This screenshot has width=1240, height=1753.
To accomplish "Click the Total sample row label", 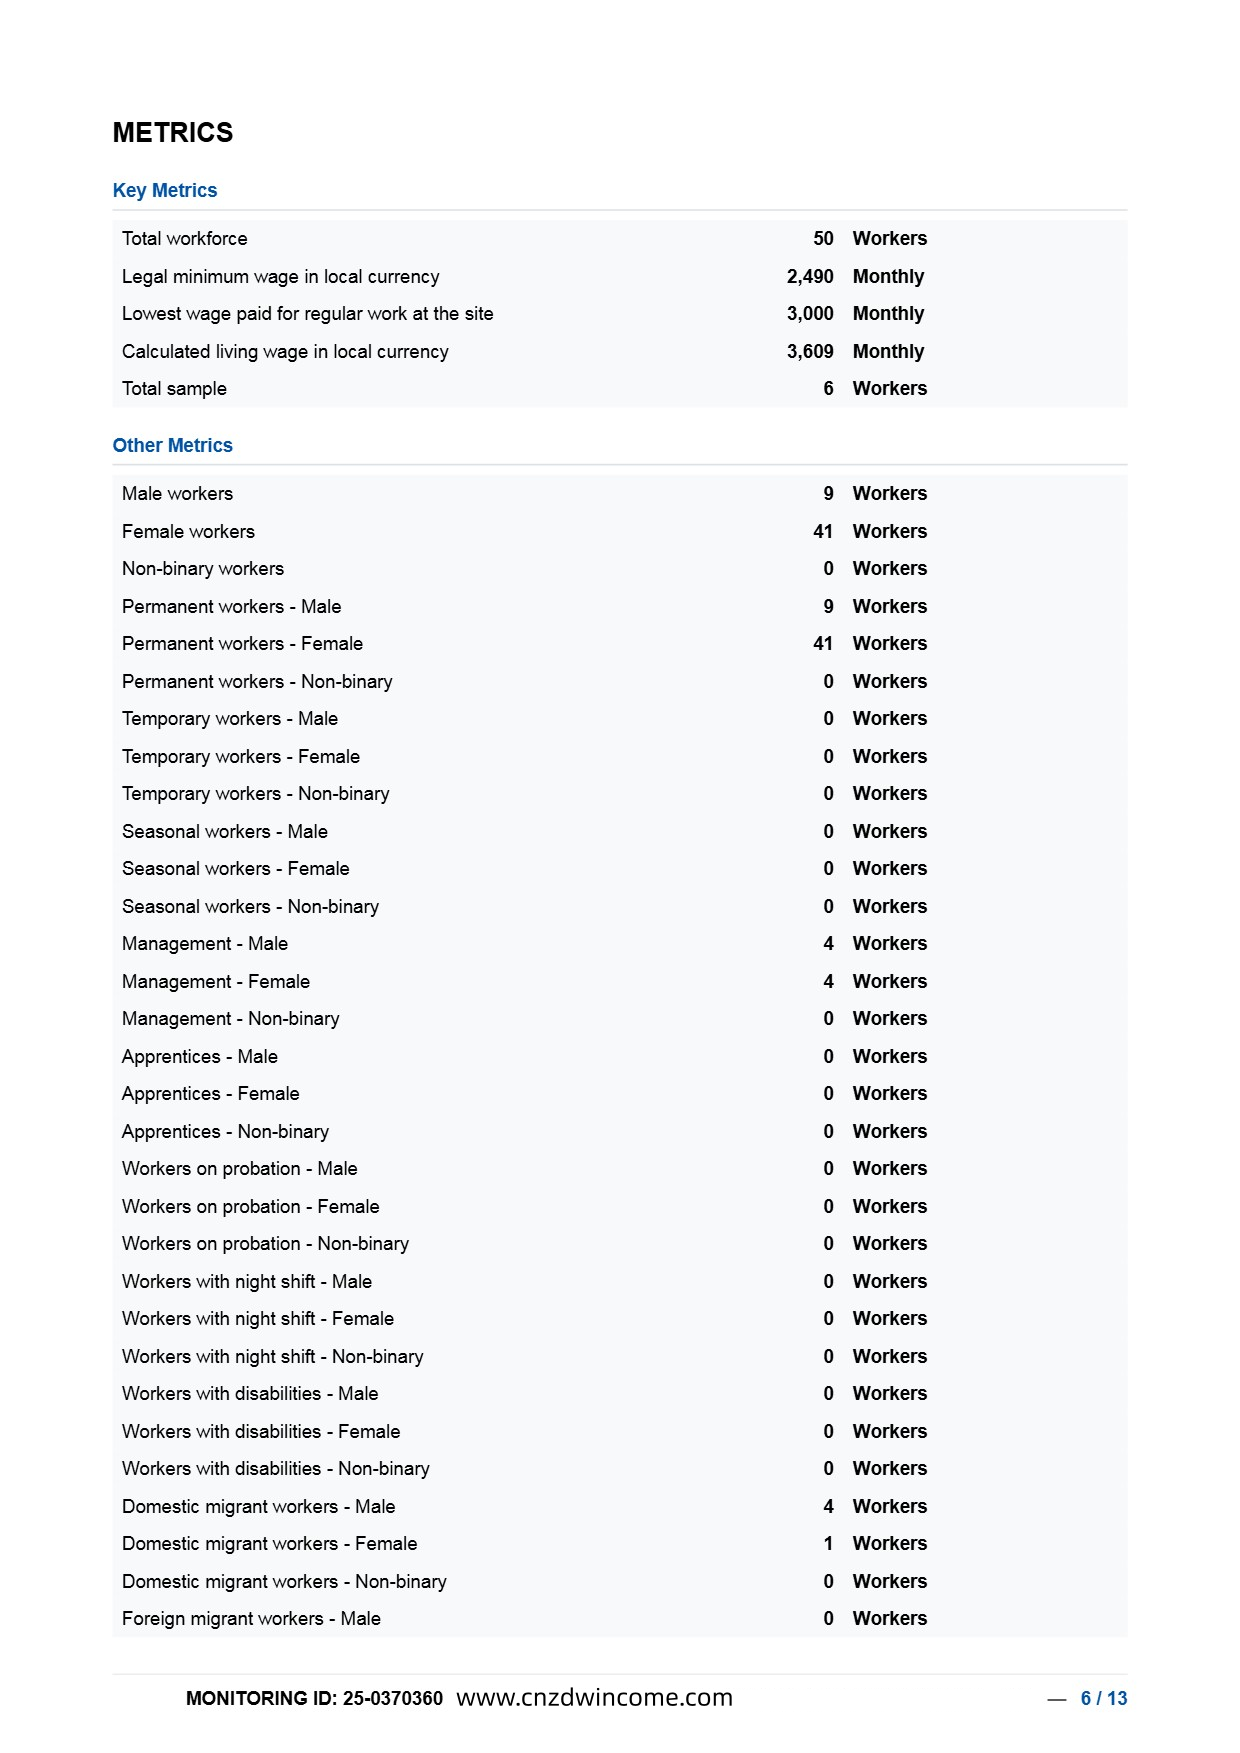I will click(x=174, y=389).
